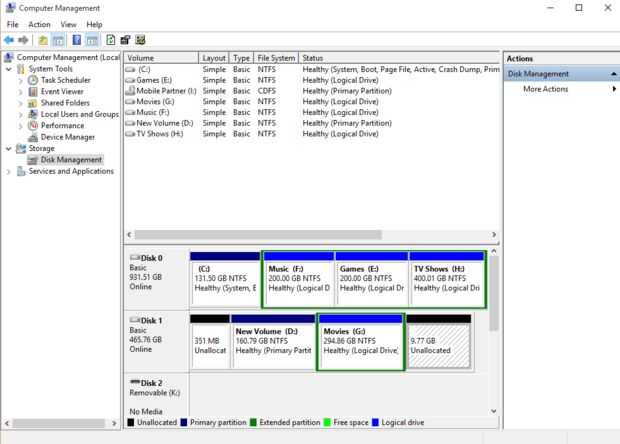Toggle the Show/Hide Console Tree toolbar icon

point(58,40)
